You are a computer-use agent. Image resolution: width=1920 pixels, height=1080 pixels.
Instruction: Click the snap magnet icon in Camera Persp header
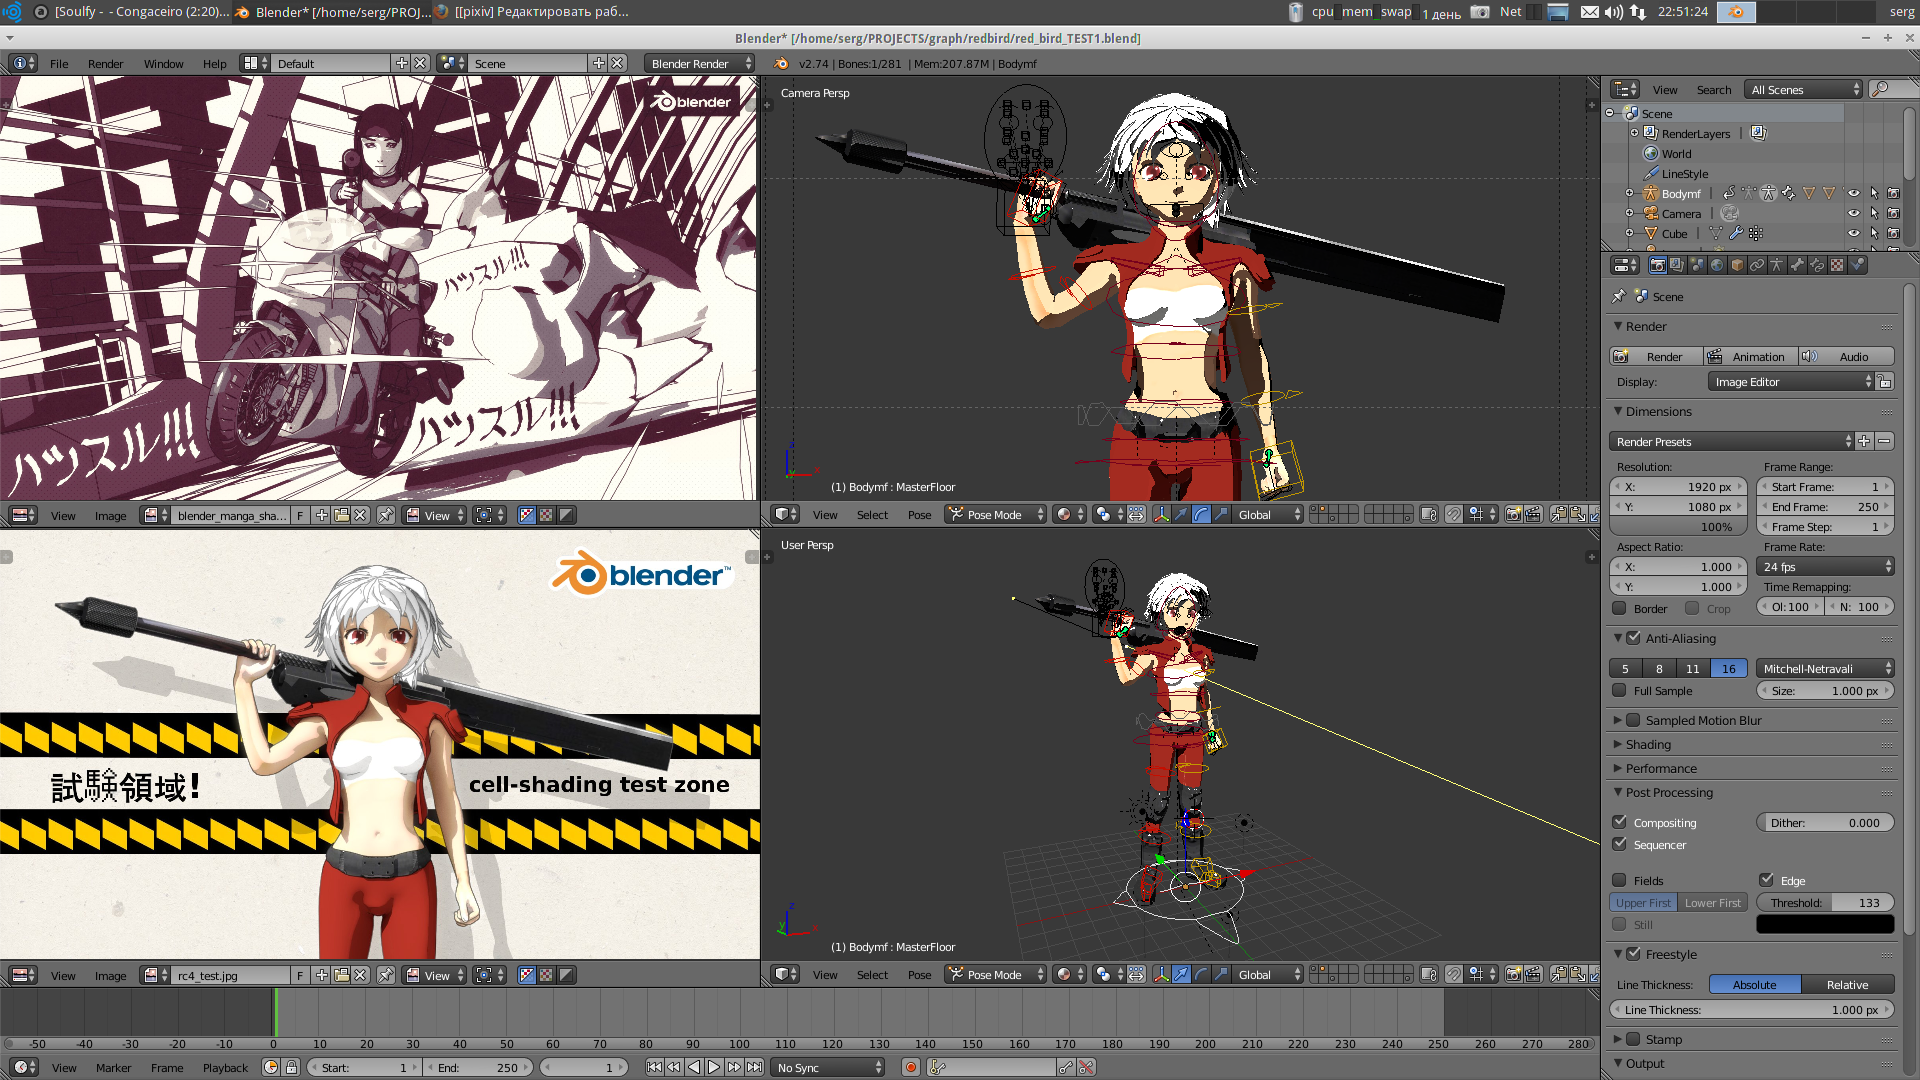[1453, 514]
